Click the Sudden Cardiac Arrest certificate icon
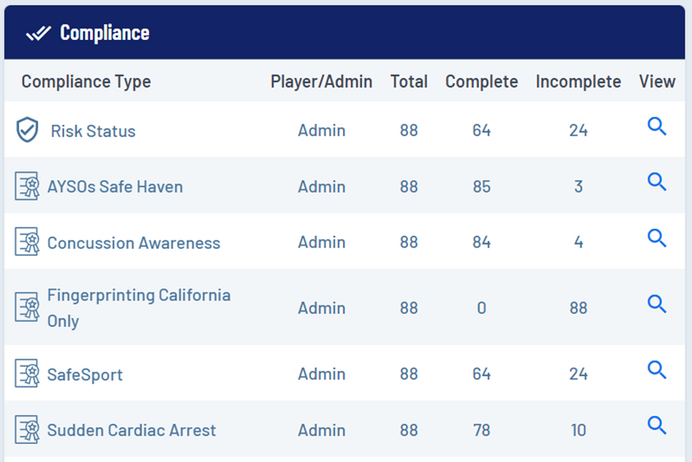 pyautogui.click(x=27, y=430)
